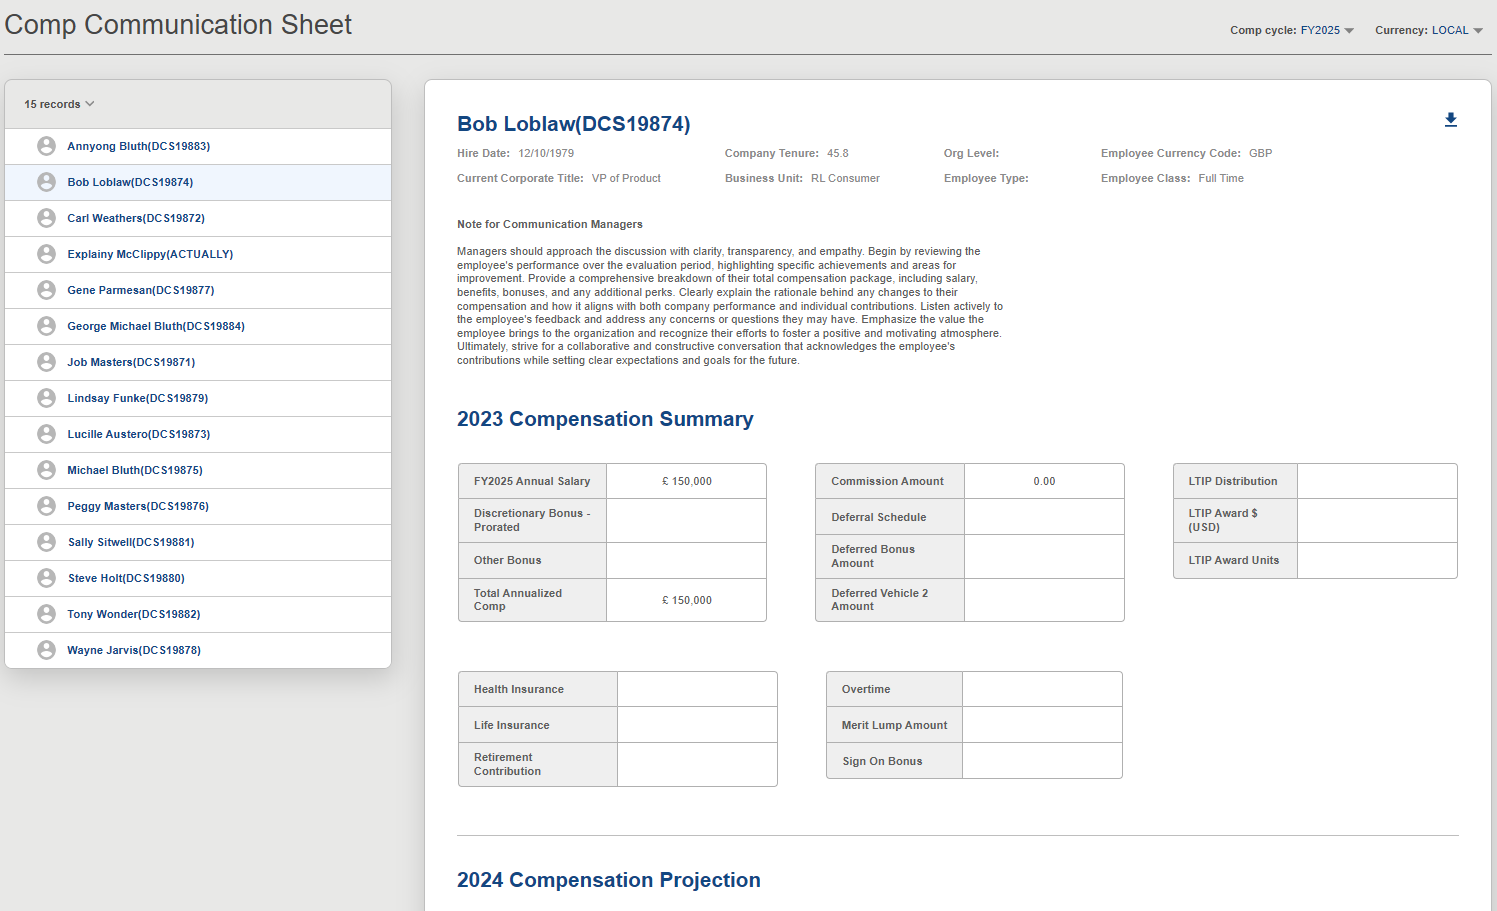Click the FY2025 Annual Salary value cell

[686, 480]
